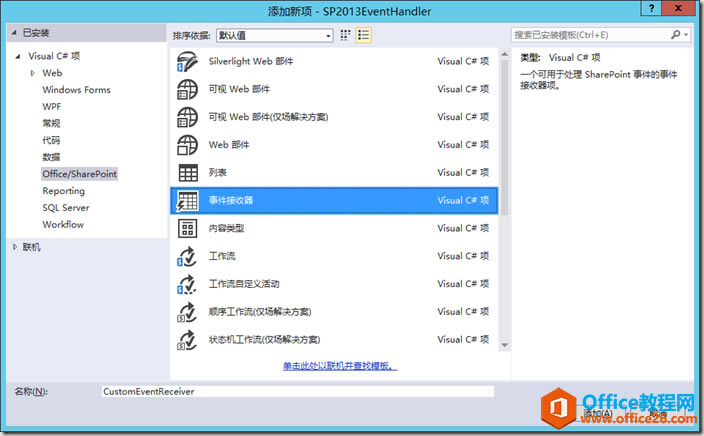Viewport: 704px width, 436px height.
Task: Select 代码 category
Action: coord(51,141)
